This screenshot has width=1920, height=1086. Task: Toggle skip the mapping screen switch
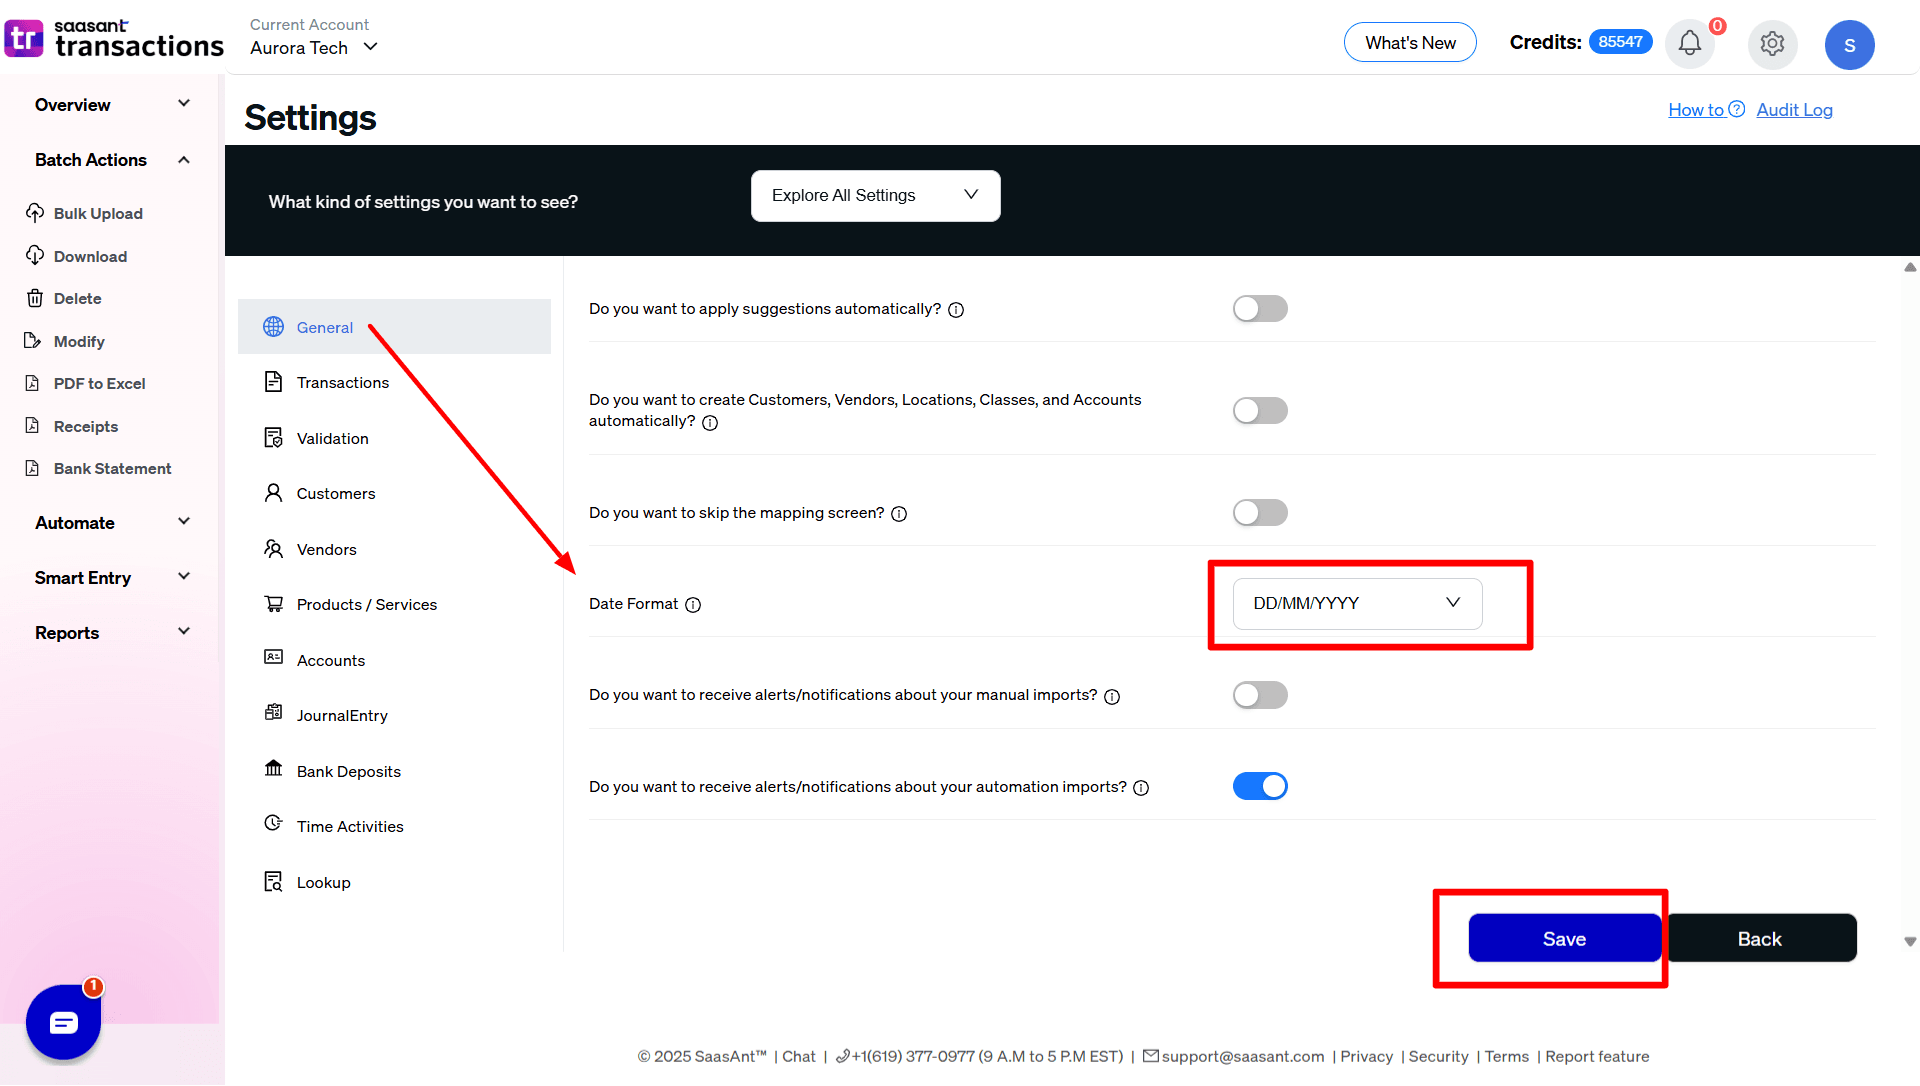[1259, 513]
